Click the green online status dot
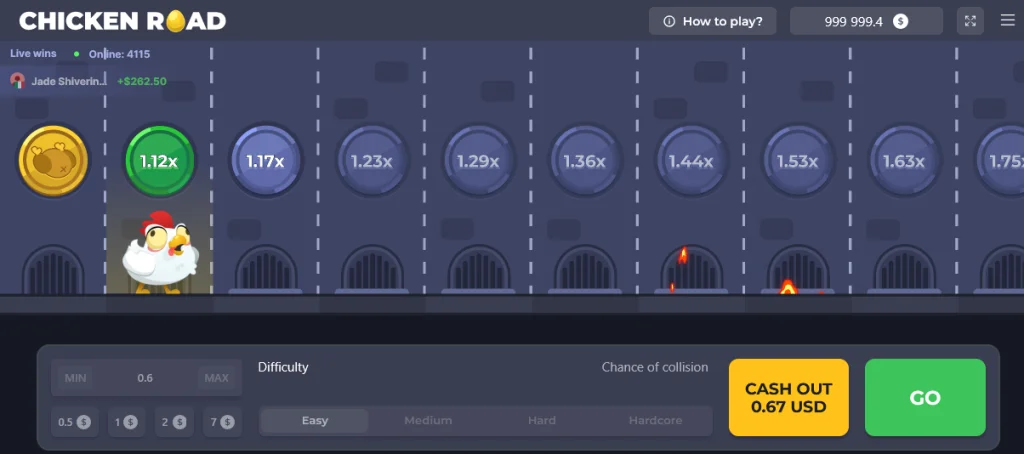 [x=76, y=54]
